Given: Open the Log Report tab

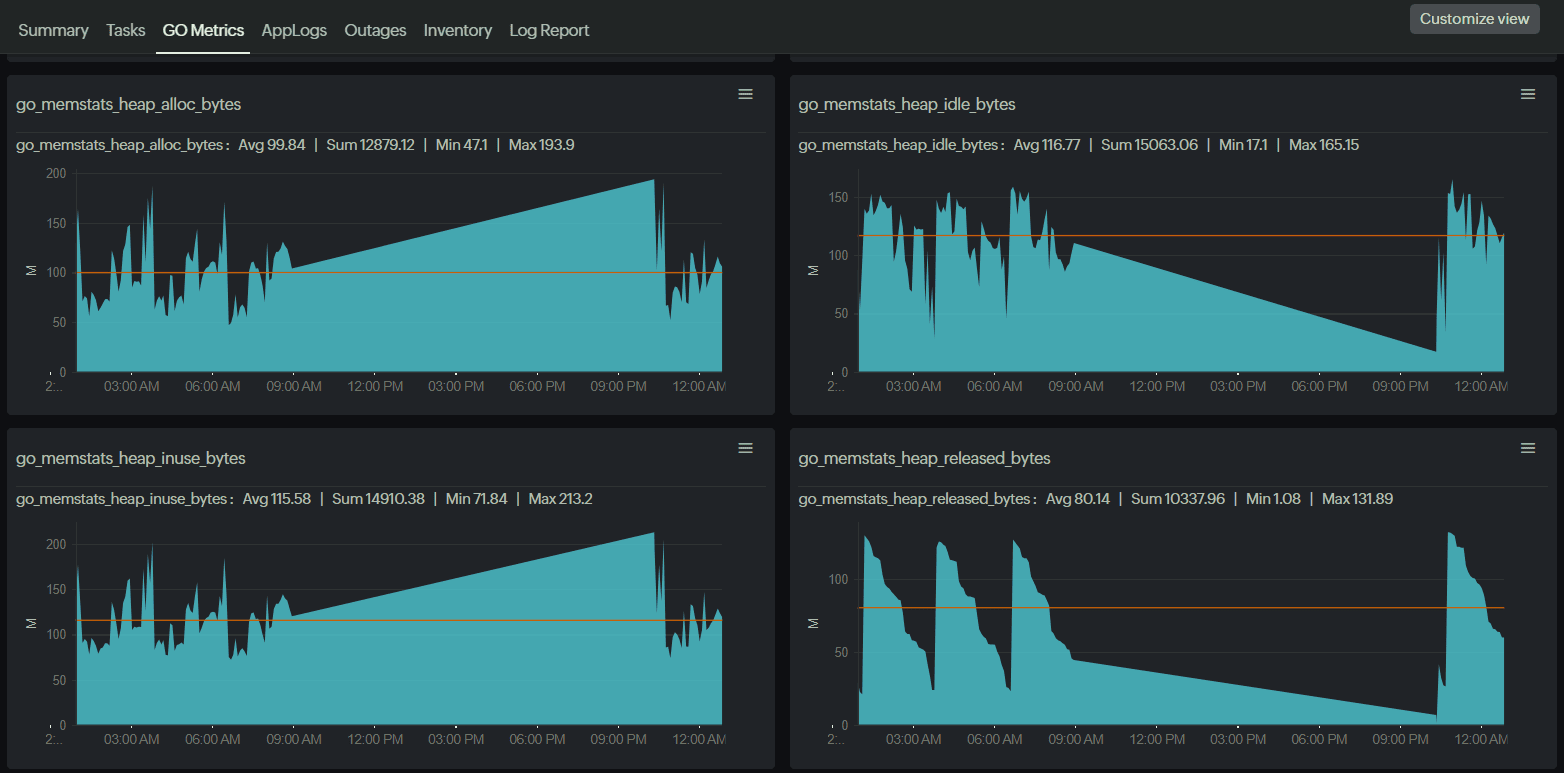Looking at the screenshot, I should point(549,30).
